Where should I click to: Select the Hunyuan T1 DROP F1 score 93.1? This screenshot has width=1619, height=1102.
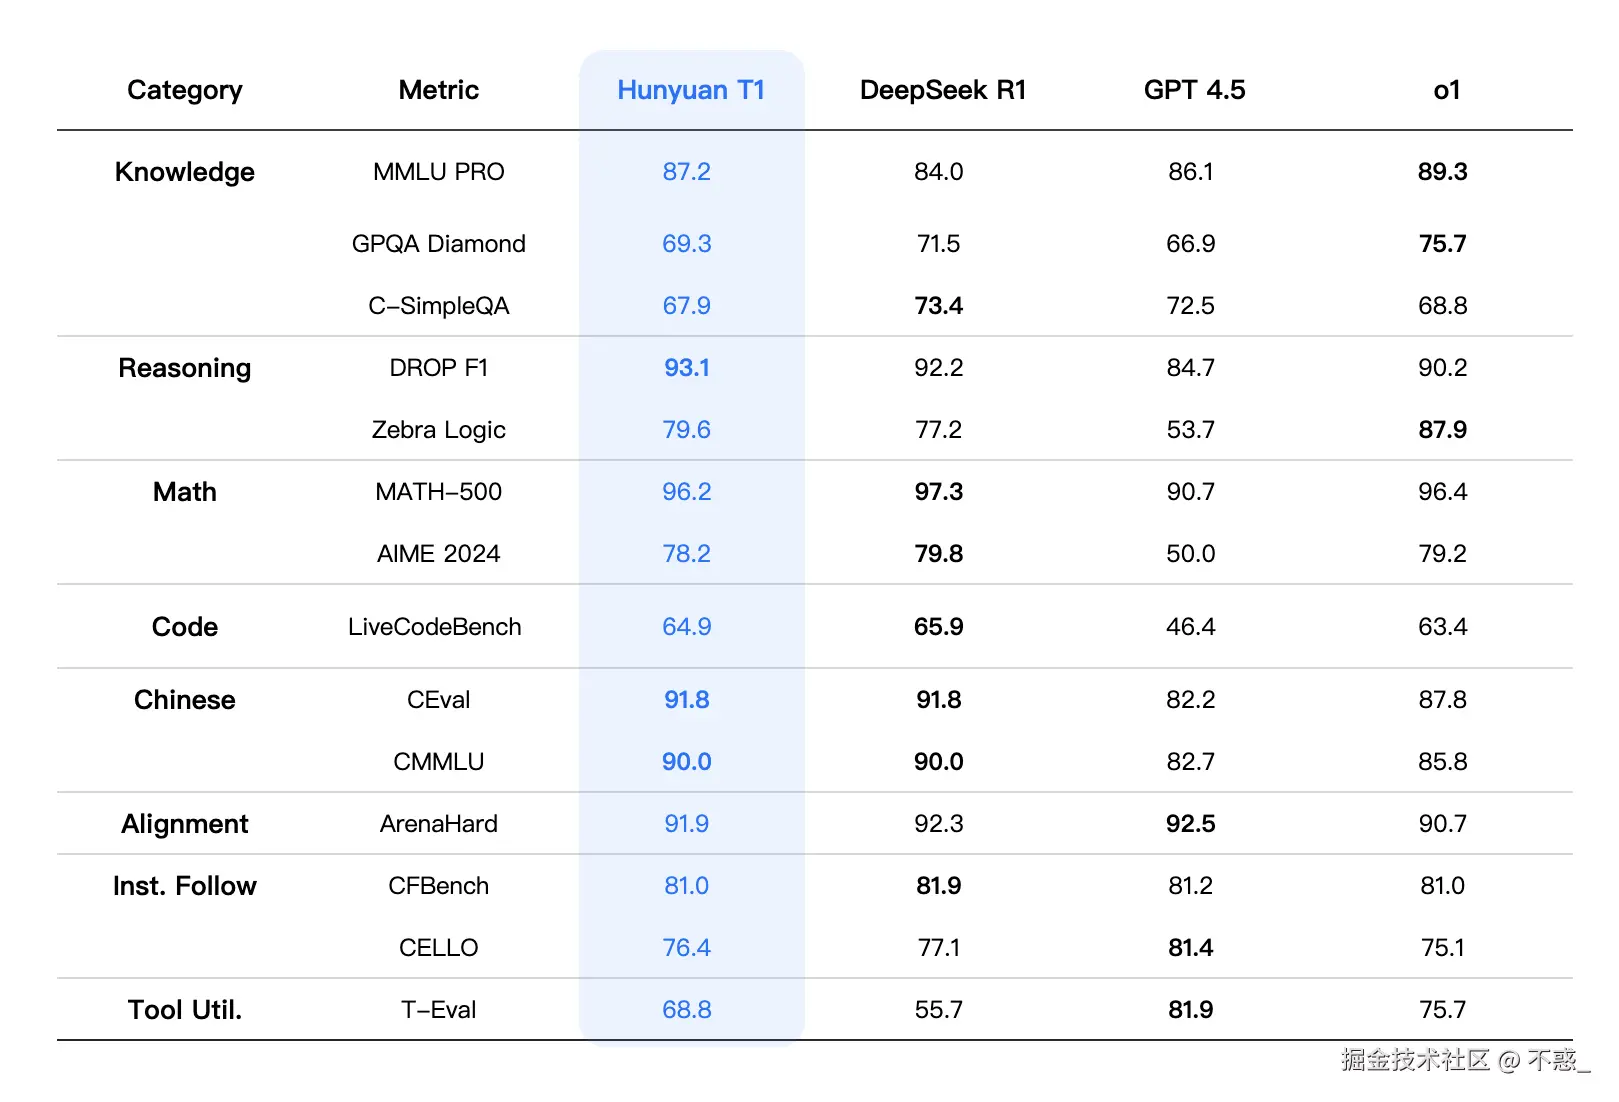tap(687, 368)
